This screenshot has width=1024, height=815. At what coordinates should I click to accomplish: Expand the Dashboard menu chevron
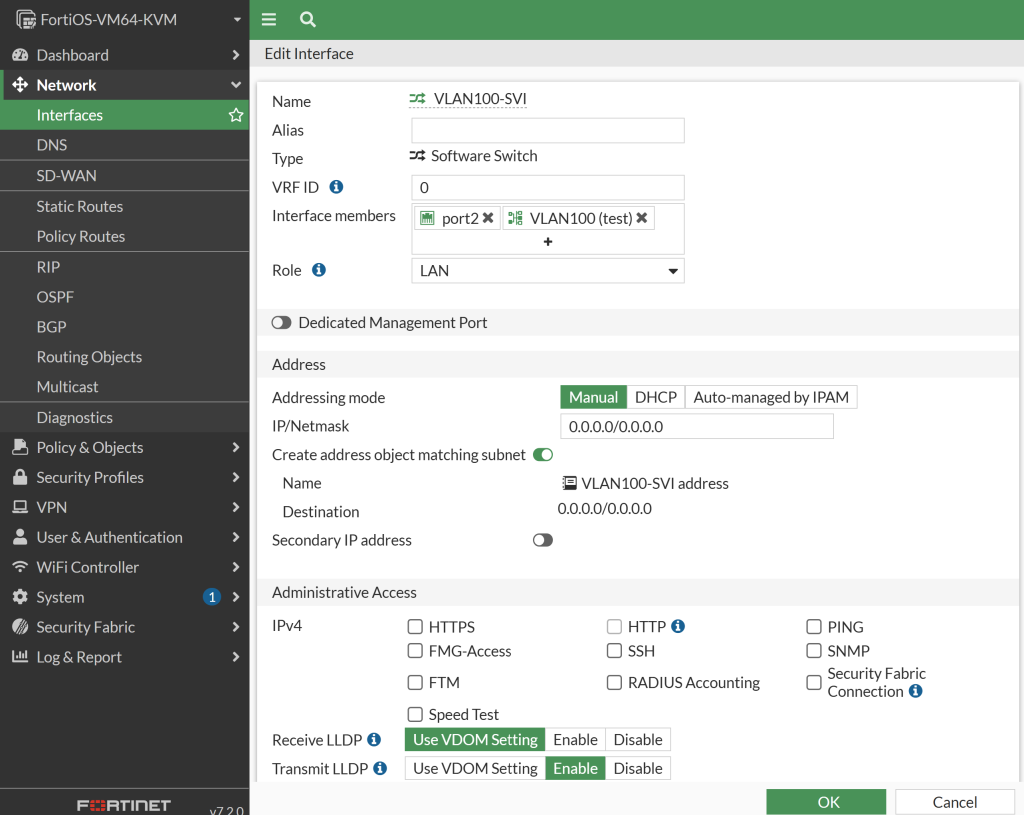coord(236,55)
